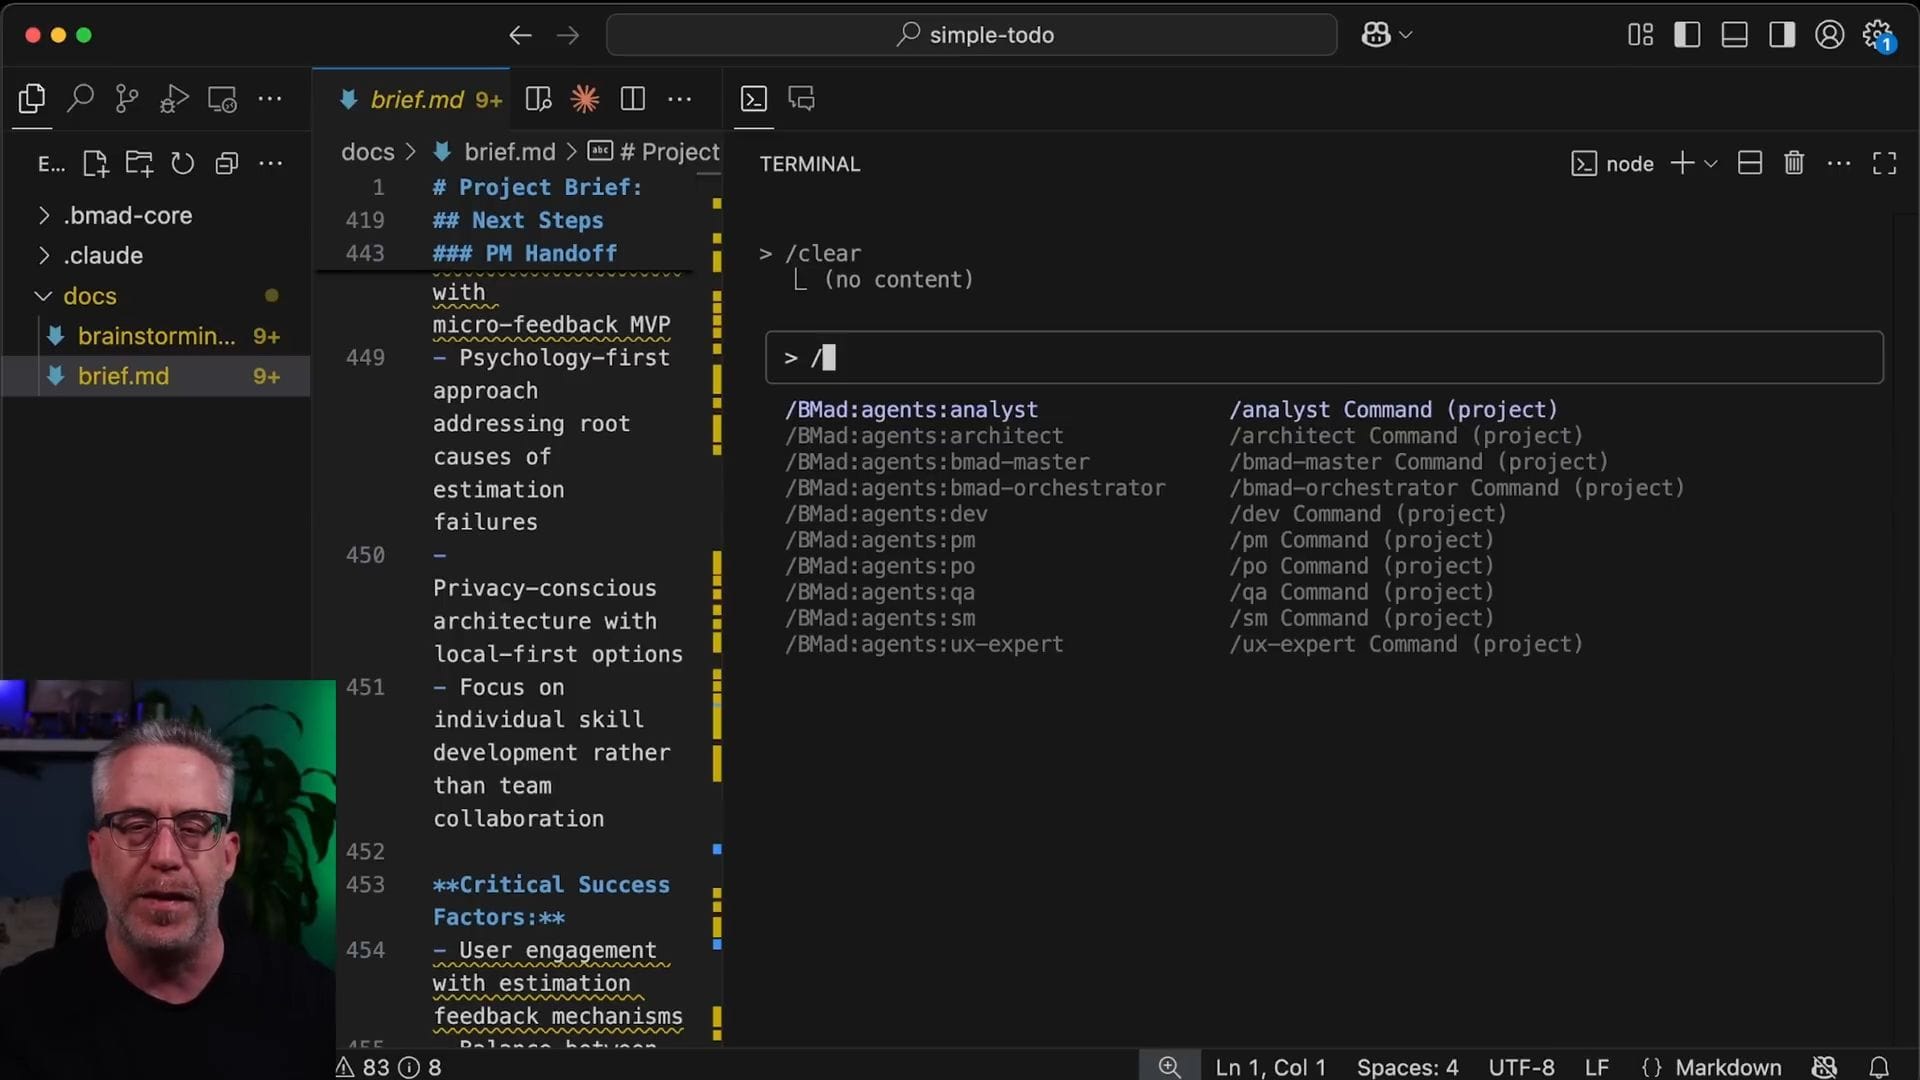This screenshot has height=1080, width=1920.
Task: Switch to the brief.md editor tab
Action: pyautogui.click(x=417, y=99)
